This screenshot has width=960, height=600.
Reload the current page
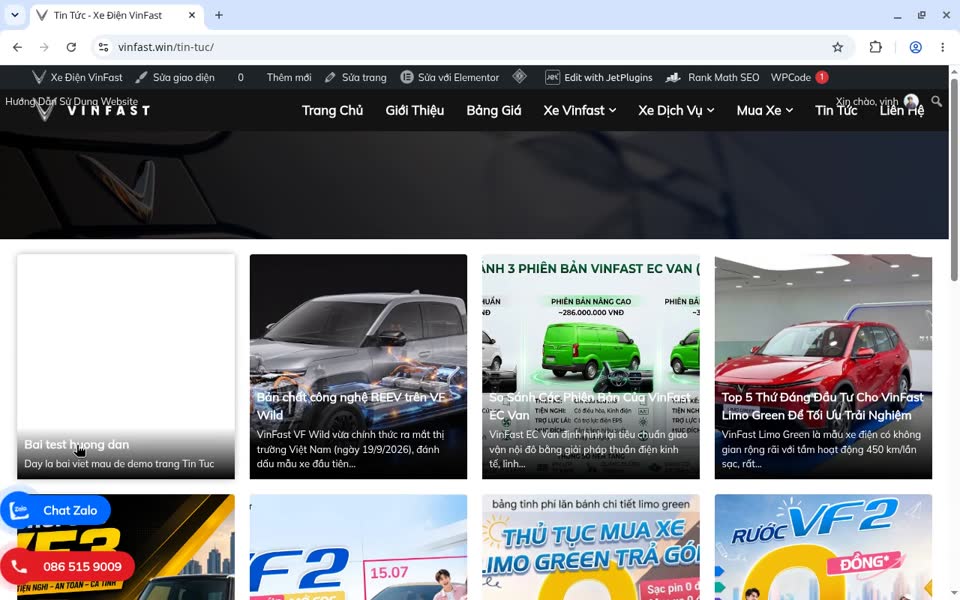(x=71, y=47)
